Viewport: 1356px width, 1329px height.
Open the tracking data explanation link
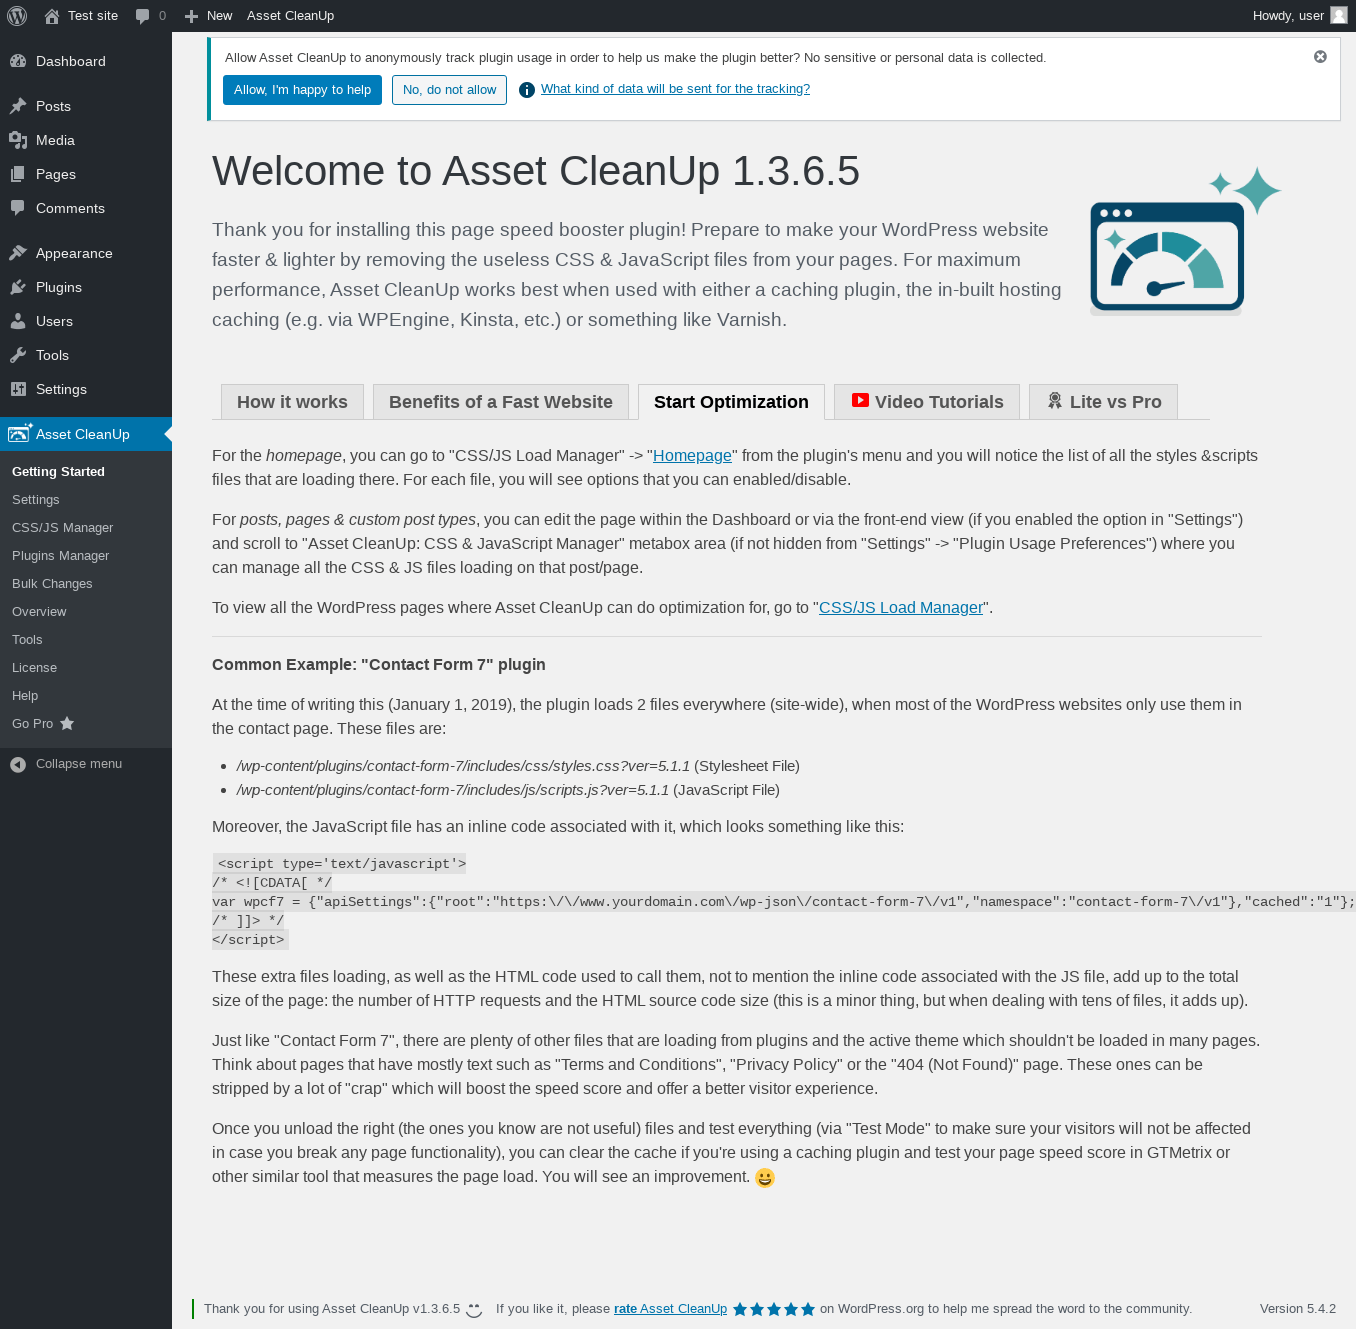click(675, 89)
